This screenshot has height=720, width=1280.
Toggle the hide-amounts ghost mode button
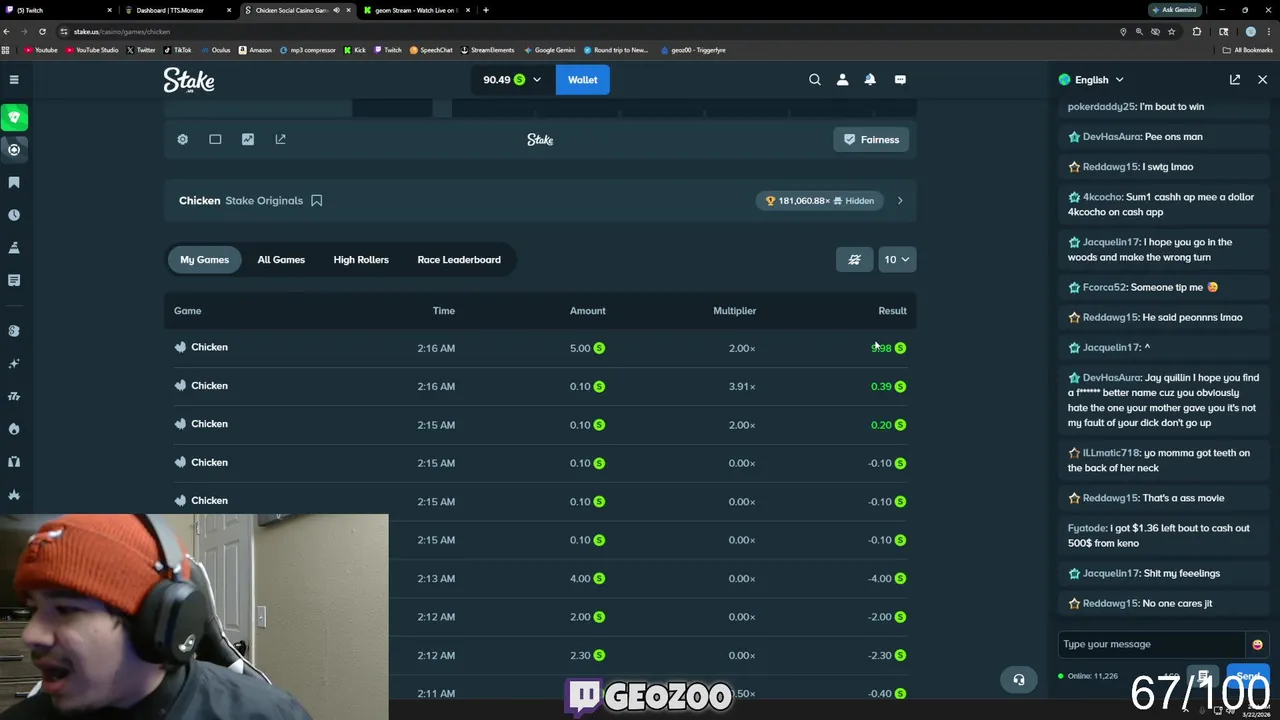pos(854,259)
